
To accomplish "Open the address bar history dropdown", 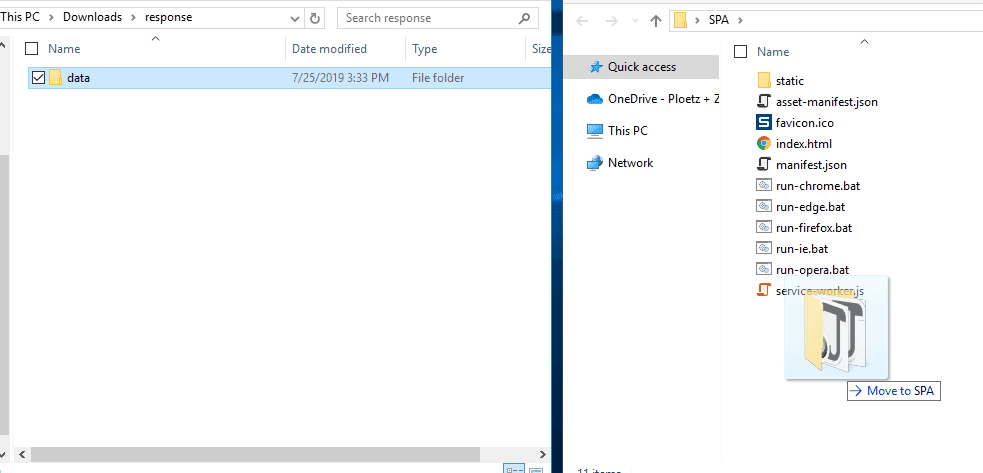I will tap(294, 18).
